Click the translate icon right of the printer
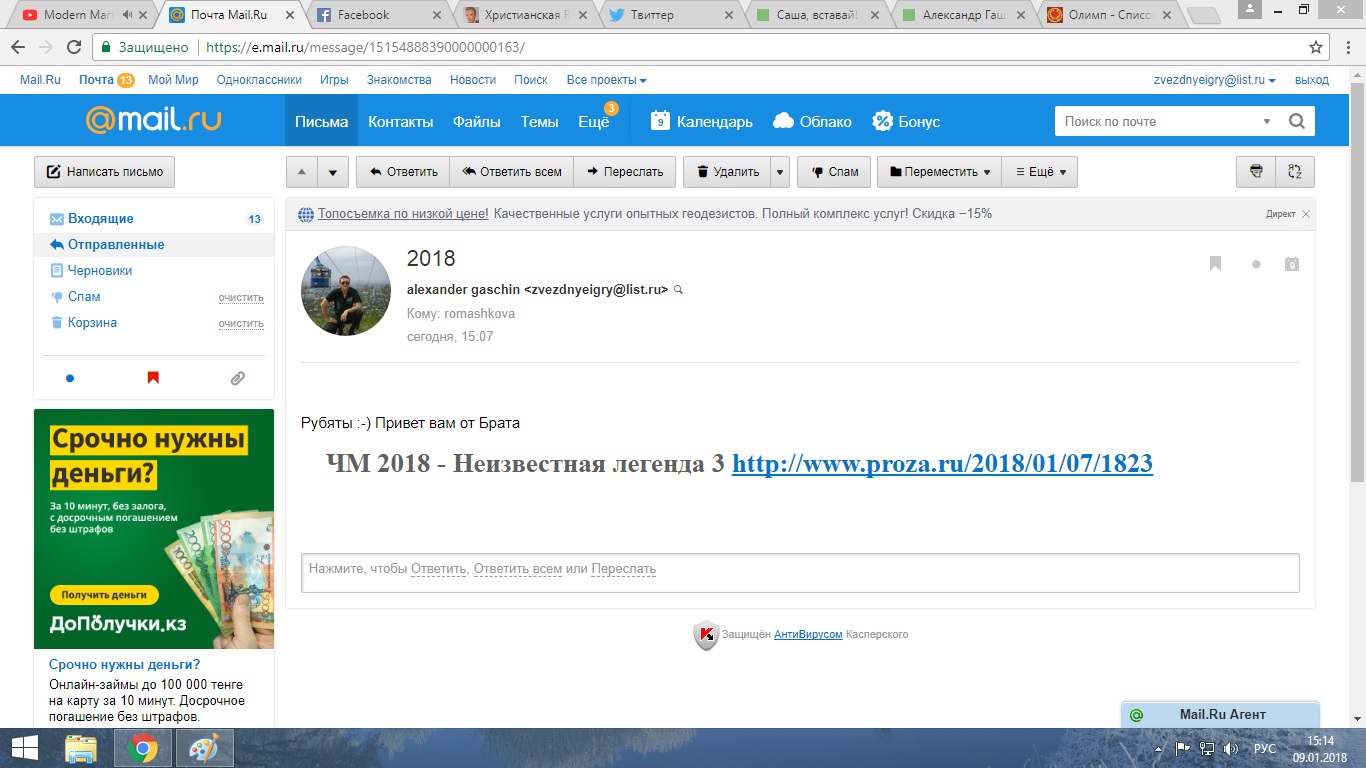The height and width of the screenshot is (768, 1366). click(x=1295, y=171)
